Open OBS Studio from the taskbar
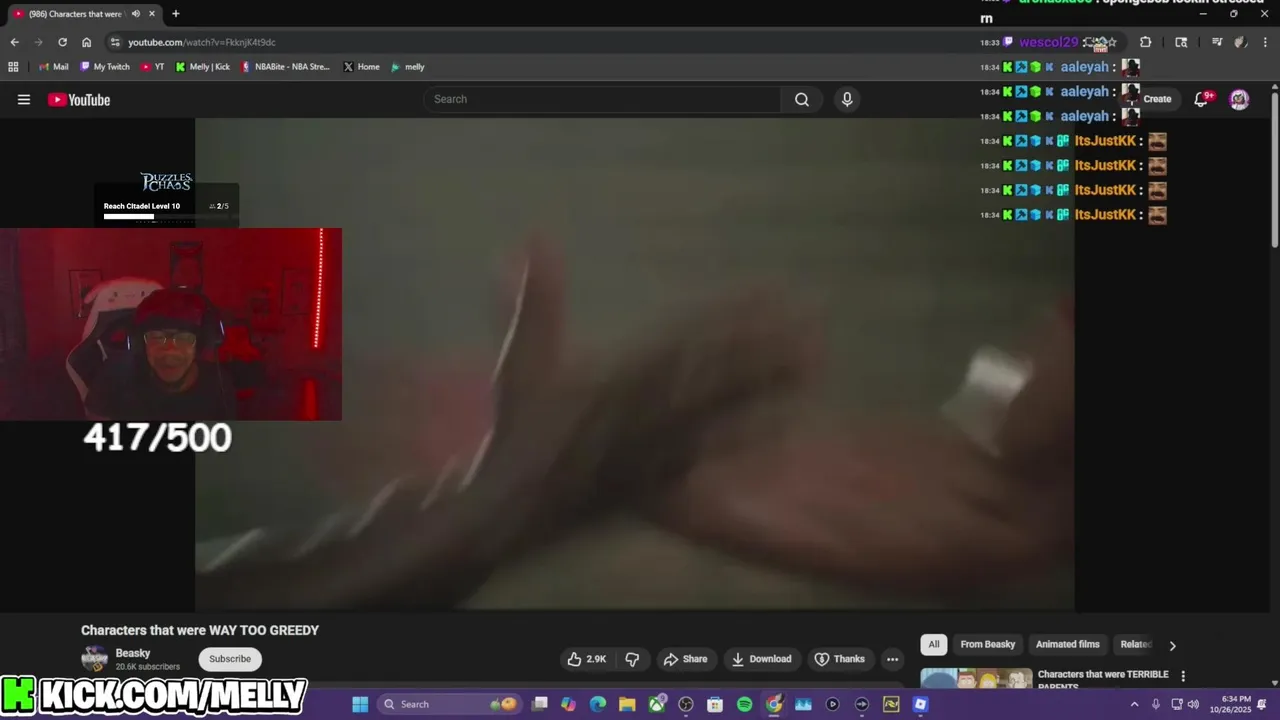The width and height of the screenshot is (1280, 720). [x=686, y=704]
